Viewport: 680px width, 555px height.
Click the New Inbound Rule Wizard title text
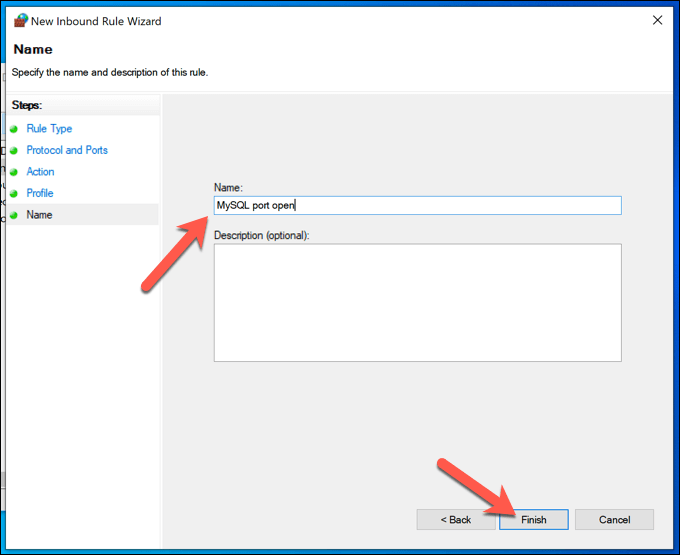(x=96, y=21)
